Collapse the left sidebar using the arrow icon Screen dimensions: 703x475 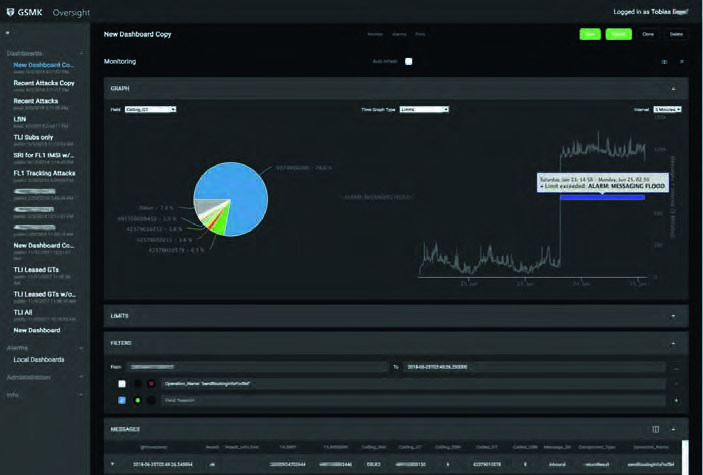click(8, 33)
